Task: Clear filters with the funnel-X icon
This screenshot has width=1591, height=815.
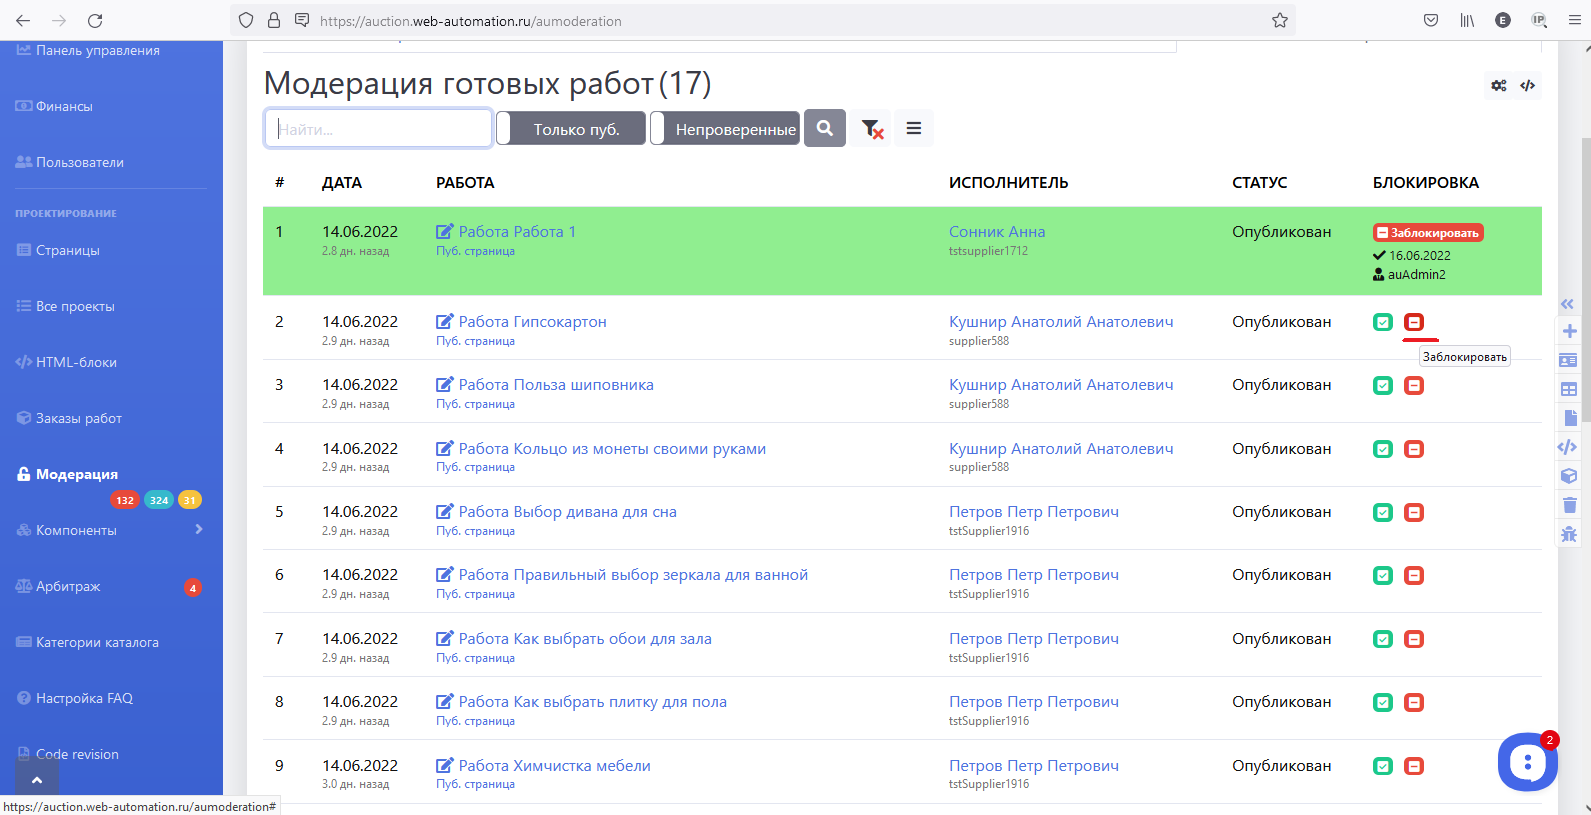Action: (x=871, y=129)
